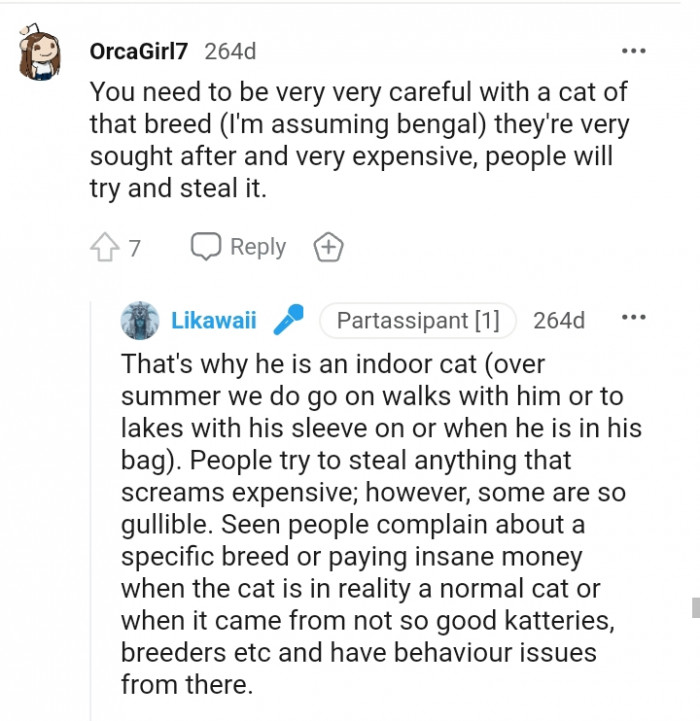Open the 264d timestamp on OrcaGirl7's comment
The height and width of the screenshot is (721, 700).
click(x=230, y=51)
